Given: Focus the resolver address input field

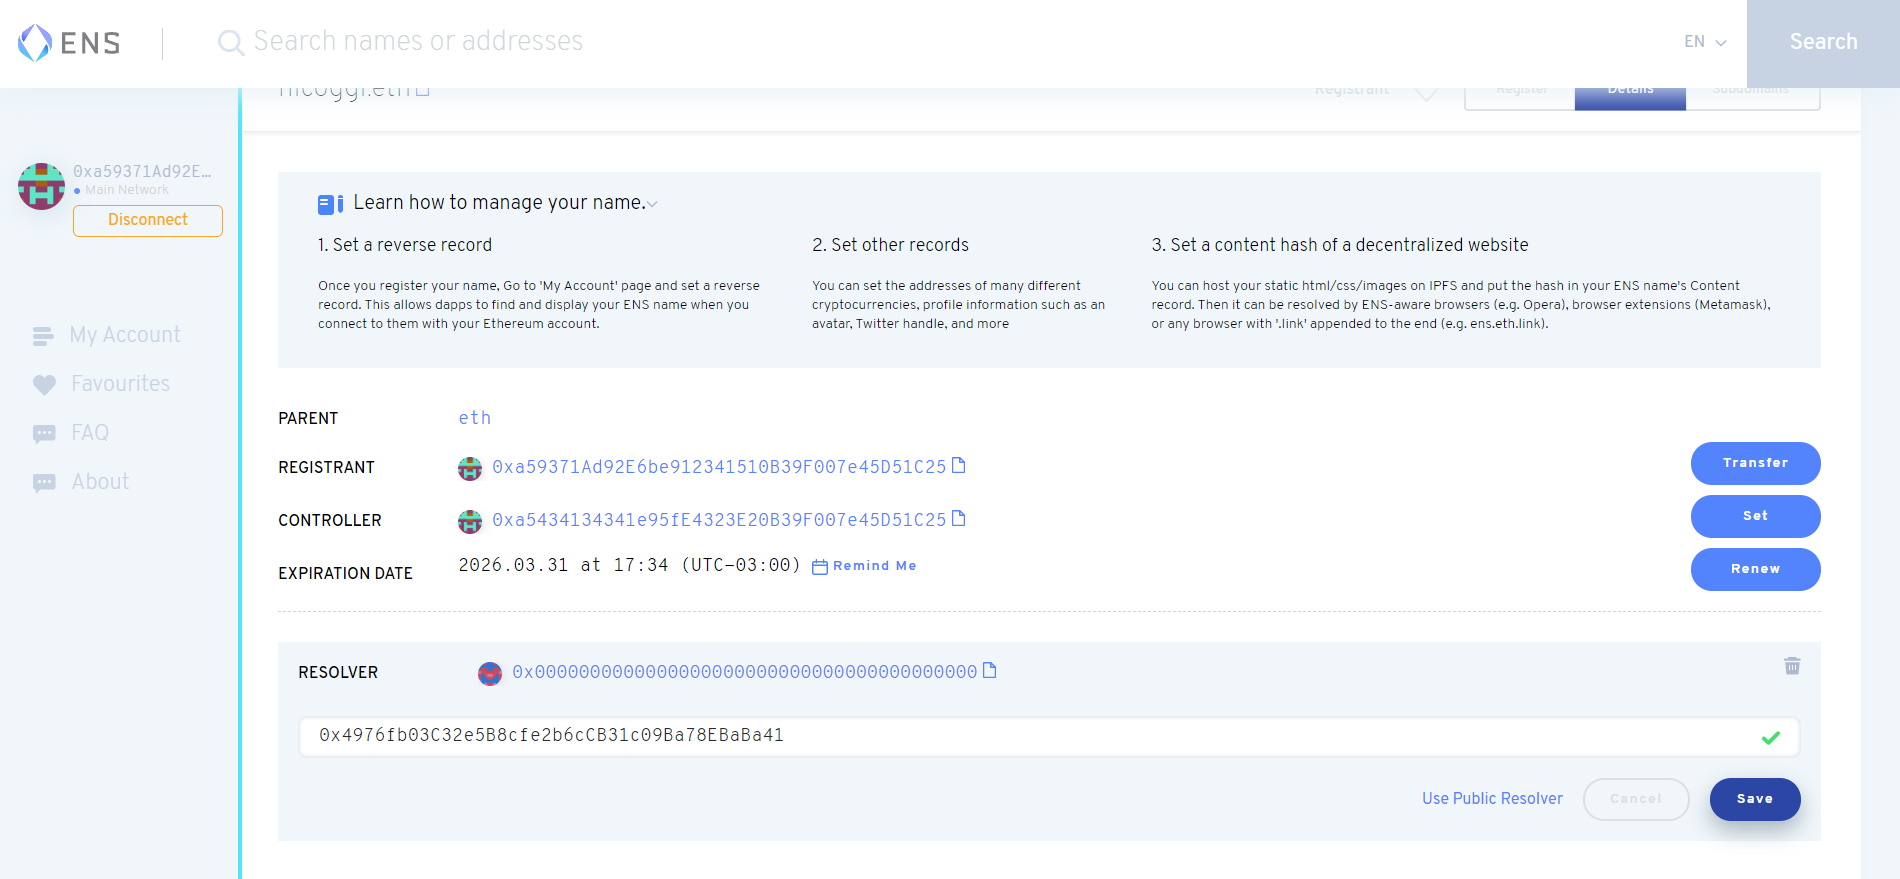Looking at the screenshot, I should [x=1030, y=736].
